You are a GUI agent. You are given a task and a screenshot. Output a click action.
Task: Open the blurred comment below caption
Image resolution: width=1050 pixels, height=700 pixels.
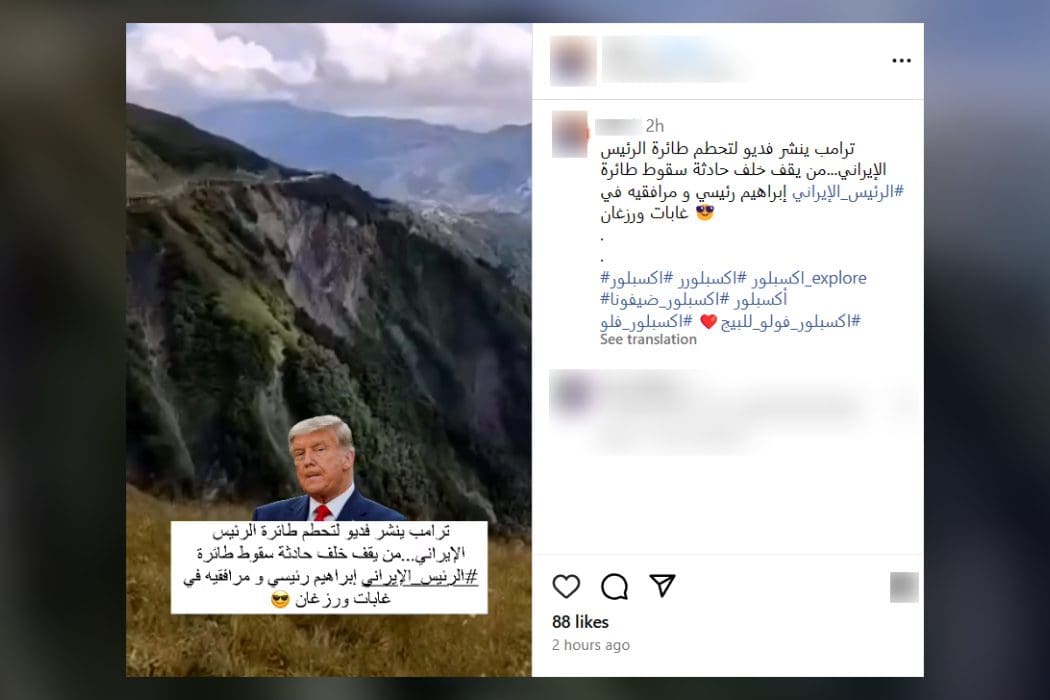(x=733, y=407)
